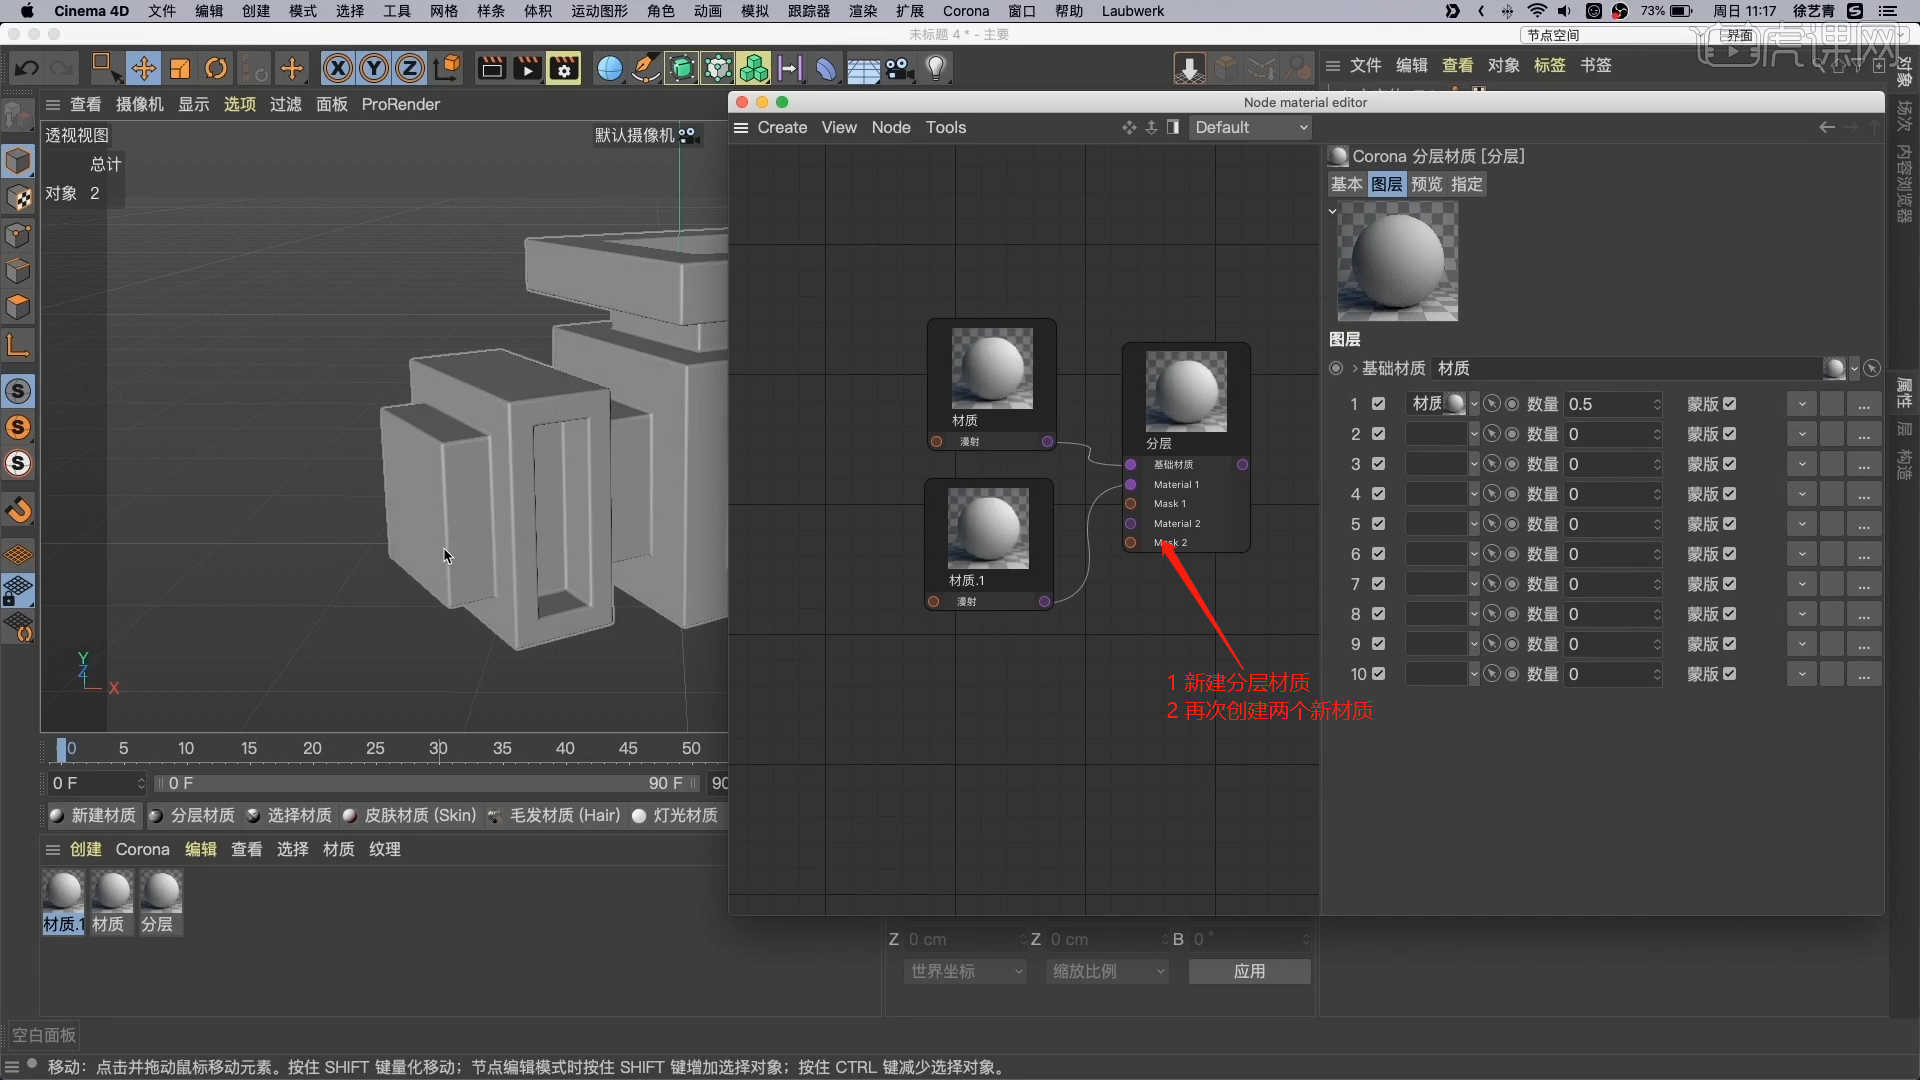1920x1080 pixels.
Task: Click the coordinate system cube icon
Action: click(447, 69)
